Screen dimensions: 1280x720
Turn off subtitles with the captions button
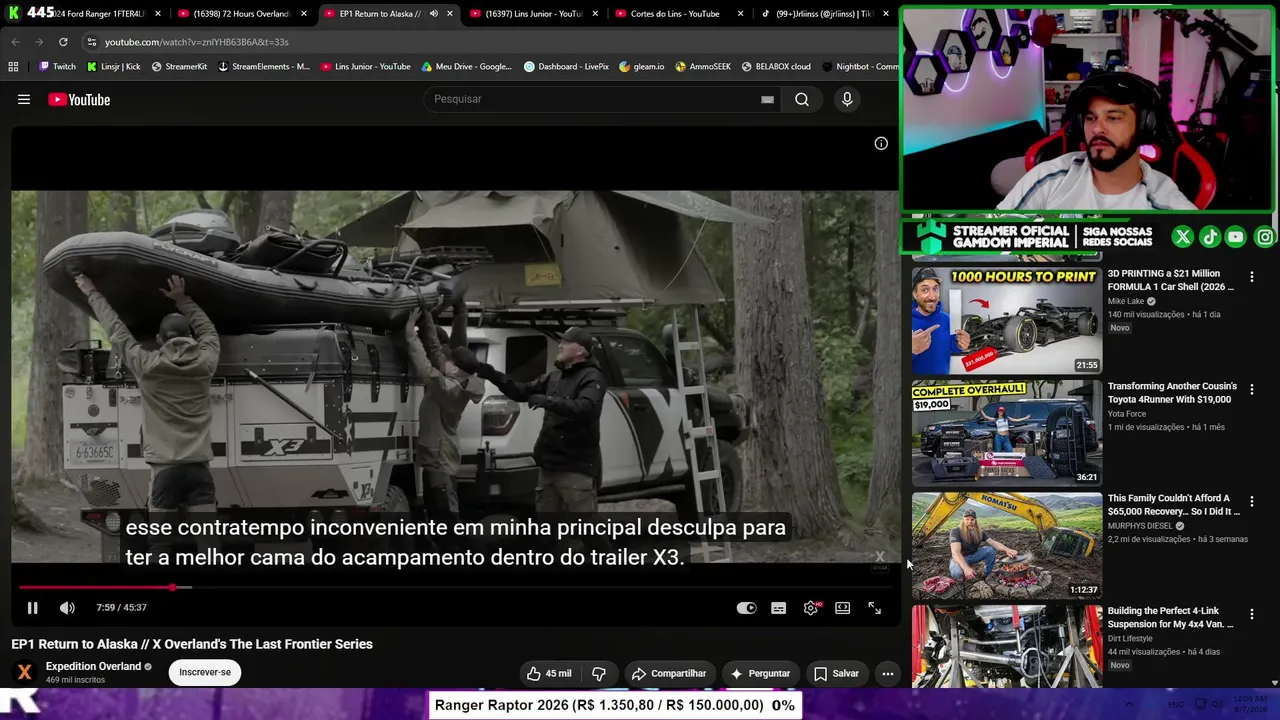778,608
